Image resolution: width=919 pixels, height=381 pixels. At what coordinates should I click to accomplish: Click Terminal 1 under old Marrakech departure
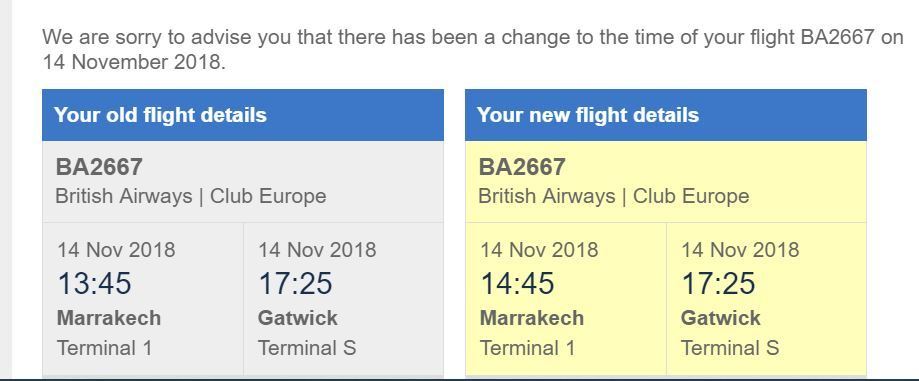pyautogui.click(x=104, y=348)
